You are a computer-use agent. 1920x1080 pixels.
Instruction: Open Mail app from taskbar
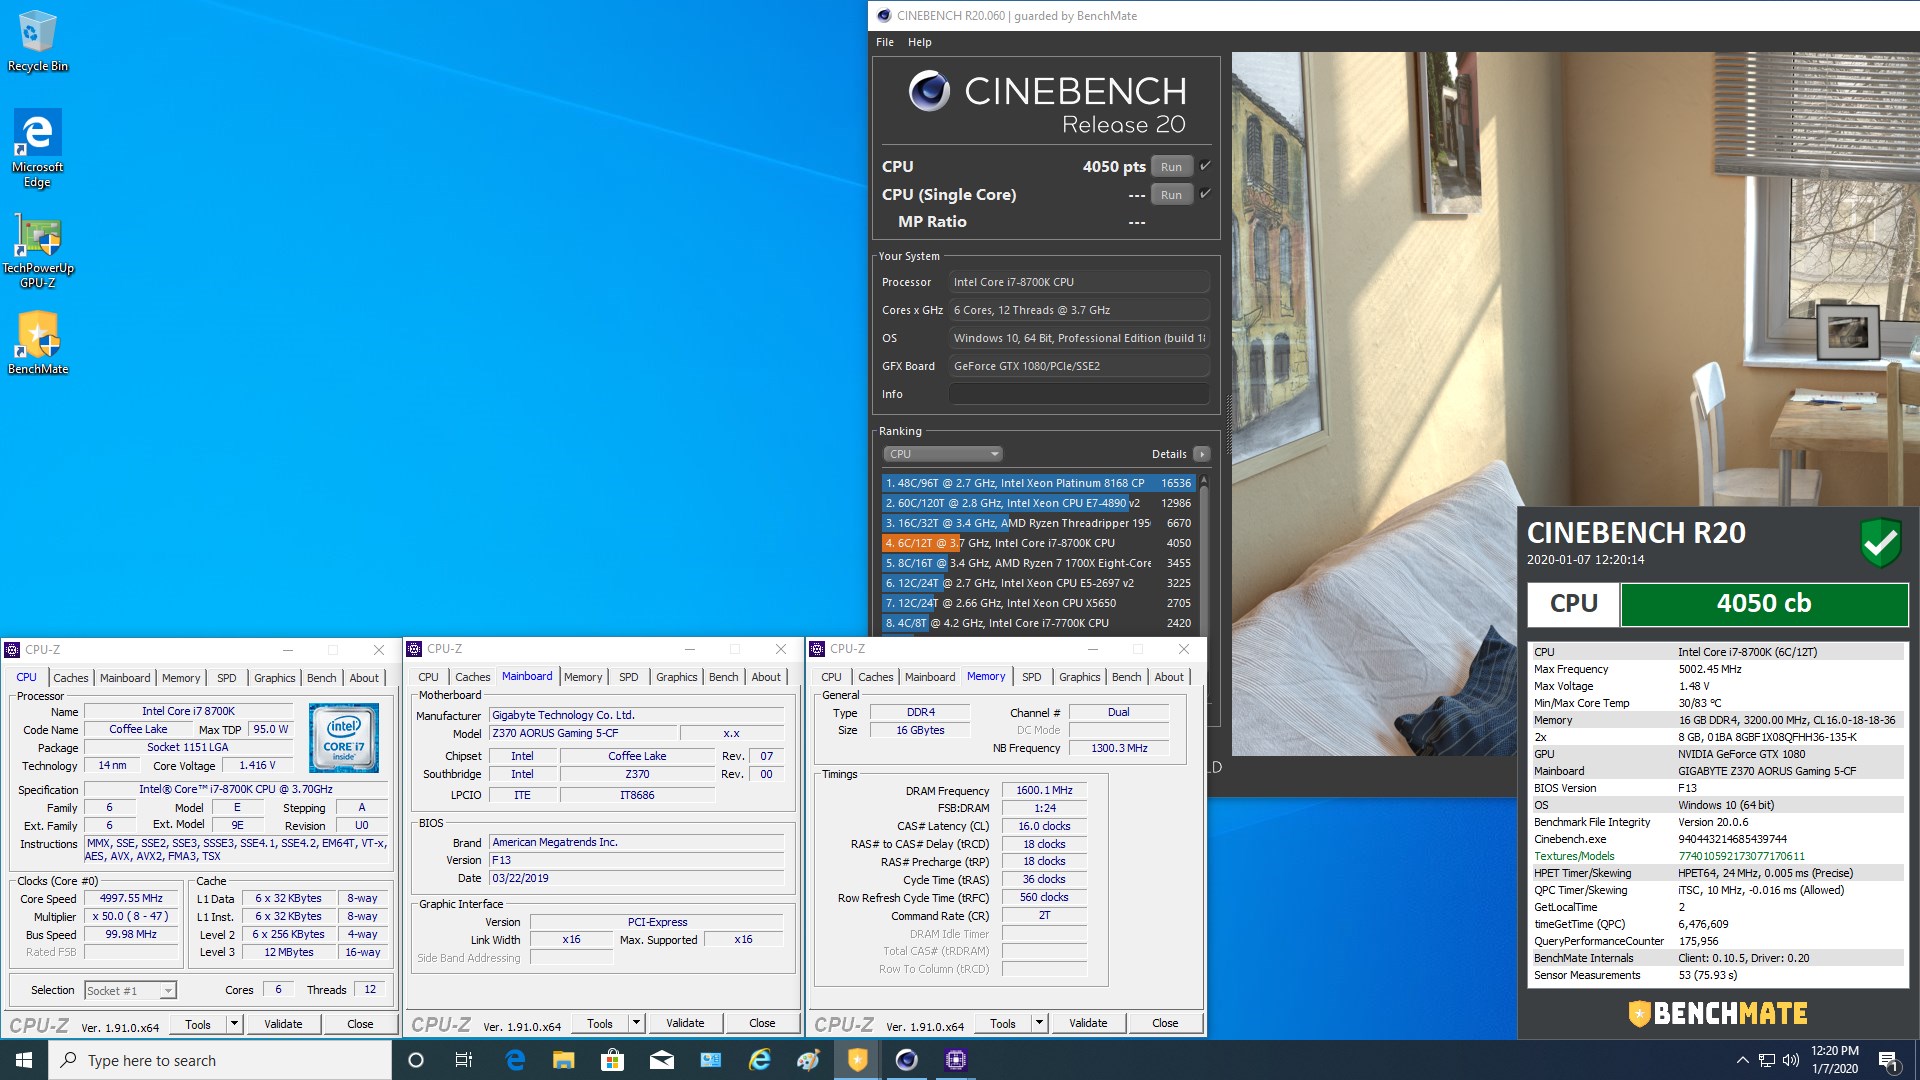(x=661, y=1060)
